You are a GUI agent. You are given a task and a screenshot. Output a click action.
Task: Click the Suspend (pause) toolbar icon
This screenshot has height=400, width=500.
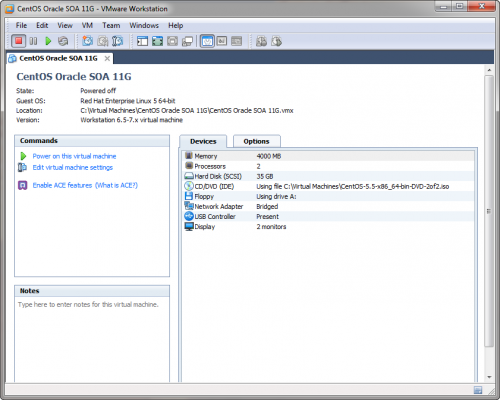pos(33,41)
